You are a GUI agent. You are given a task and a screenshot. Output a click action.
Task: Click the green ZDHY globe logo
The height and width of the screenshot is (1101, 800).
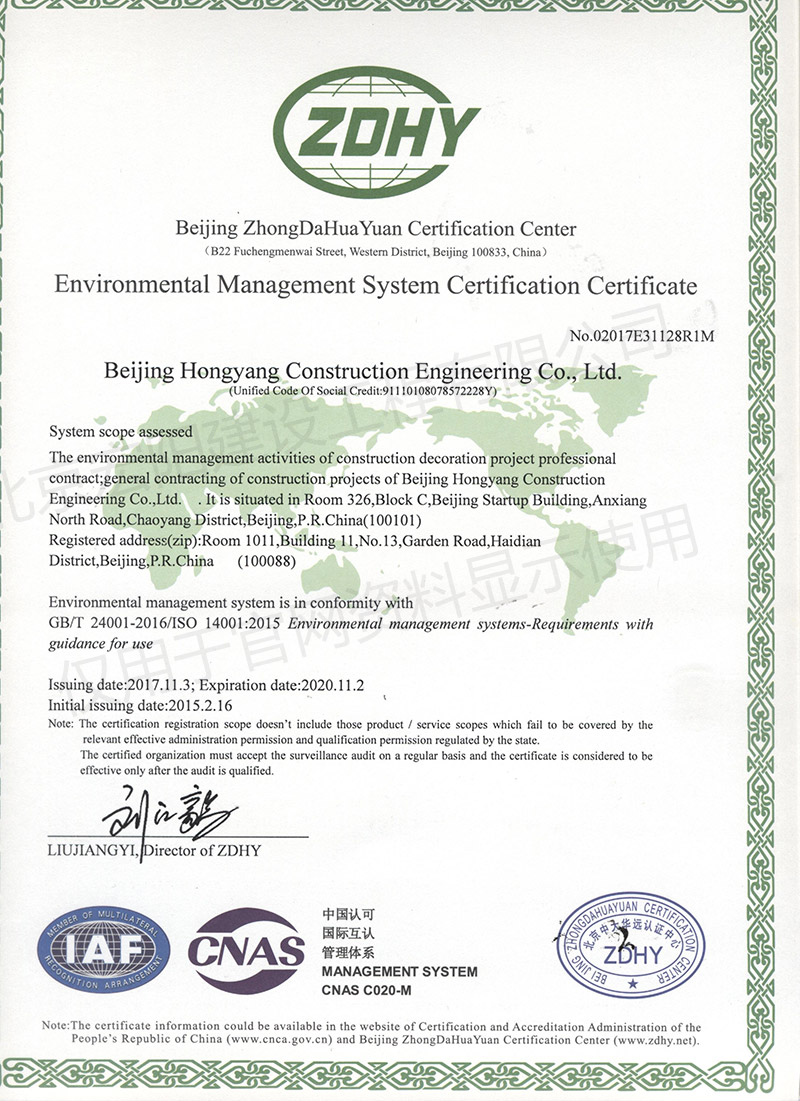[x=376, y=132]
